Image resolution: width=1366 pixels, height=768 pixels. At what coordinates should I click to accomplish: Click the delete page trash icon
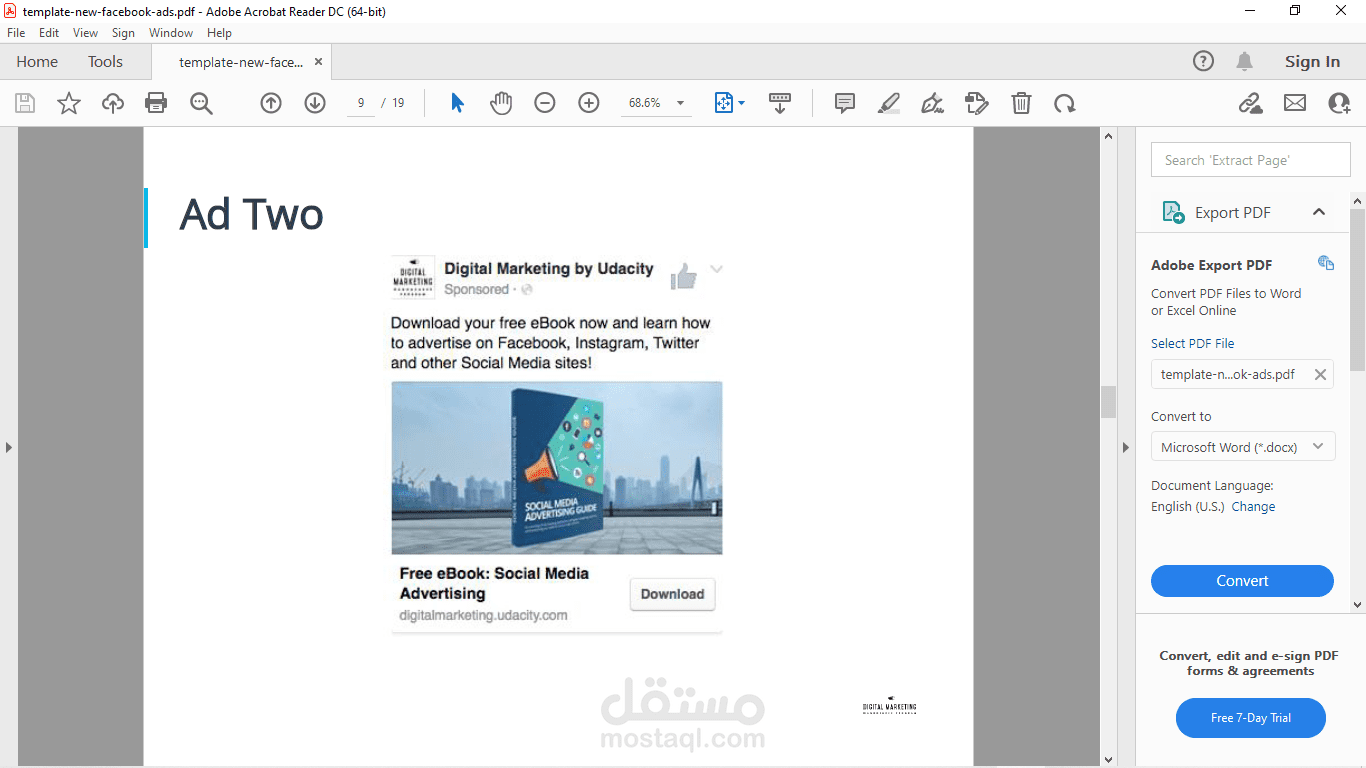coord(1021,103)
